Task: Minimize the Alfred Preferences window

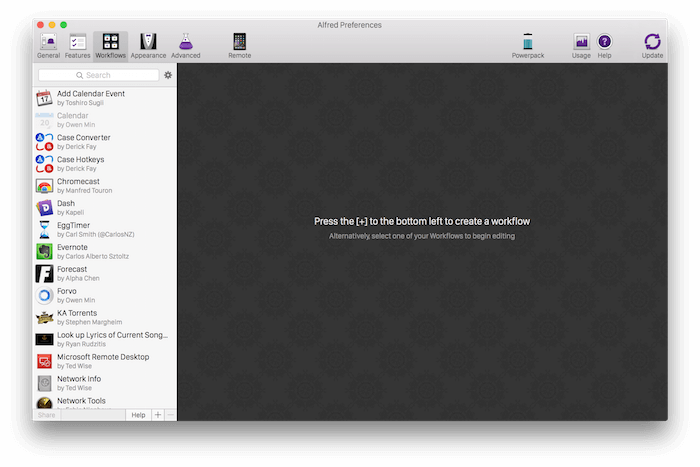Action: click(52, 25)
